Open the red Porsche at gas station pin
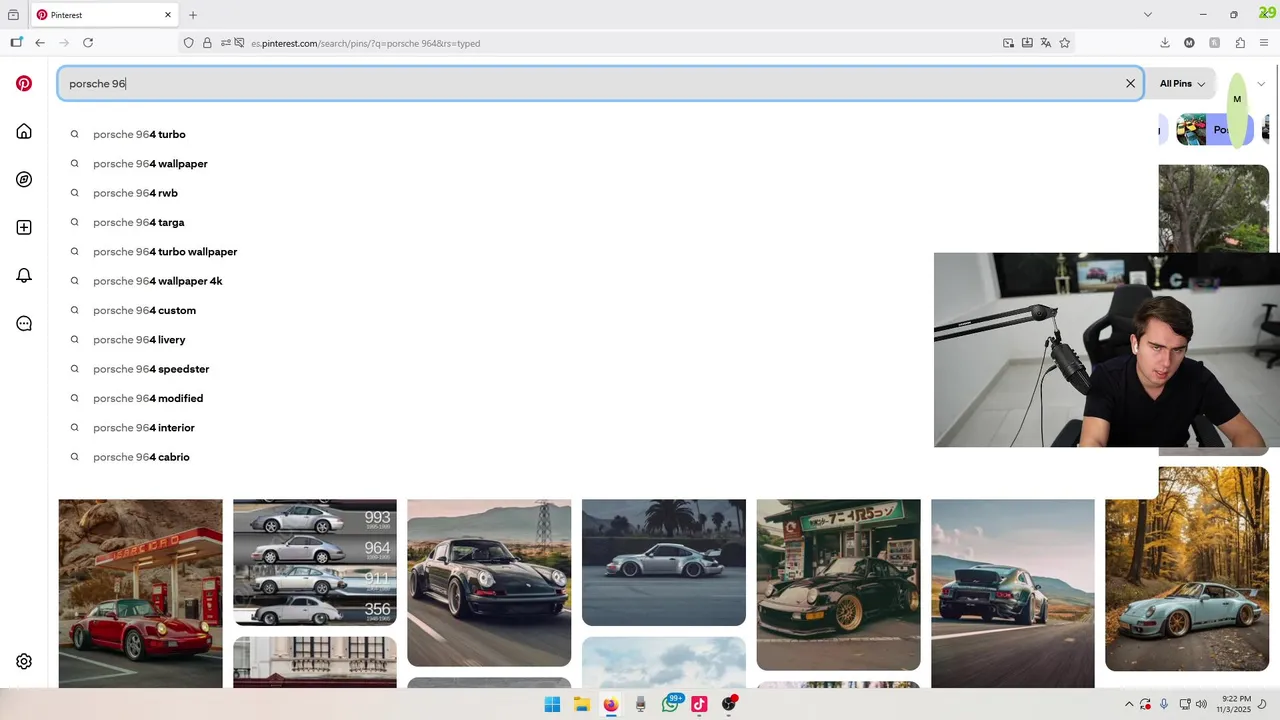This screenshot has width=1280, height=720. pos(140,593)
